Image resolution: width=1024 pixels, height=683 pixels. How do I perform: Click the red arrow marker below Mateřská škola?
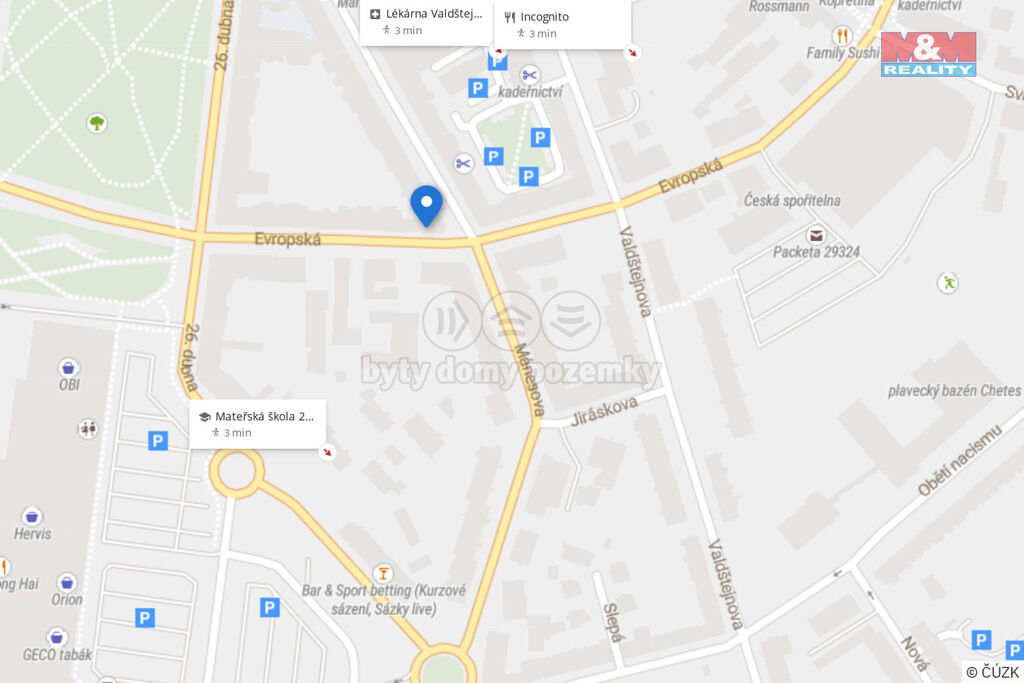point(327,452)
